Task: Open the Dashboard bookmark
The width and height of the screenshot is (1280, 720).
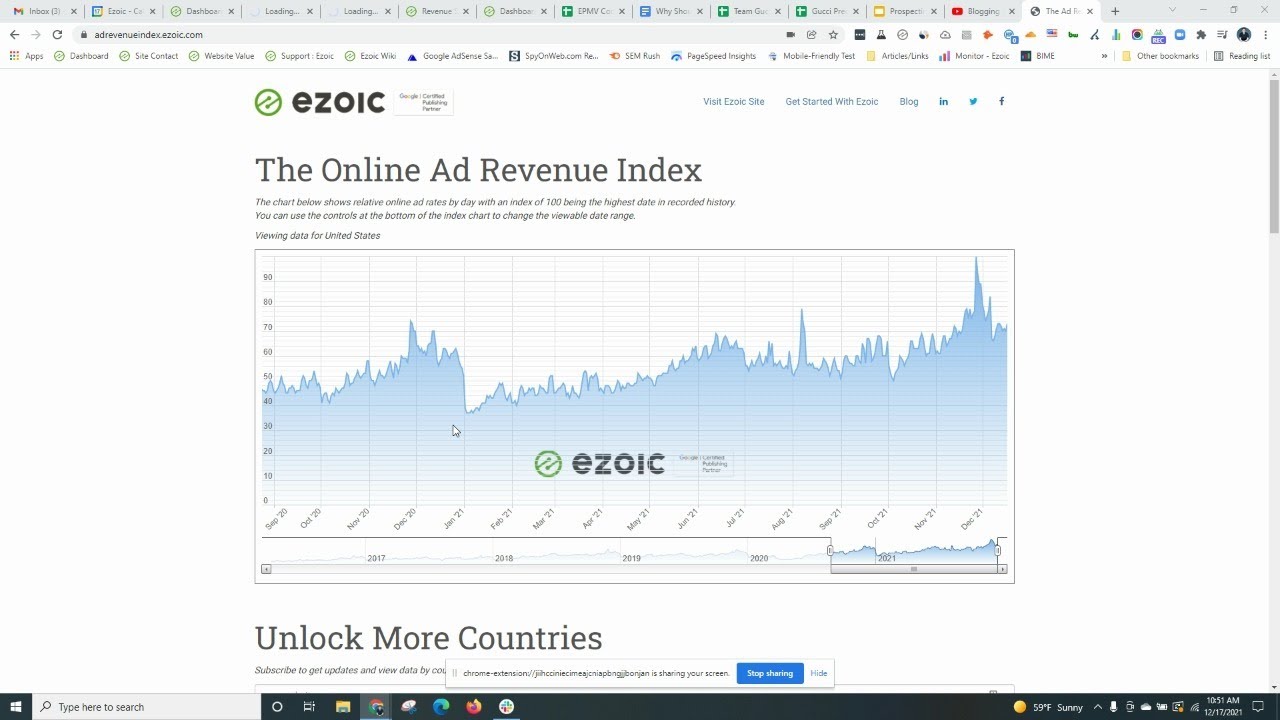Action: tap(81, 56)
